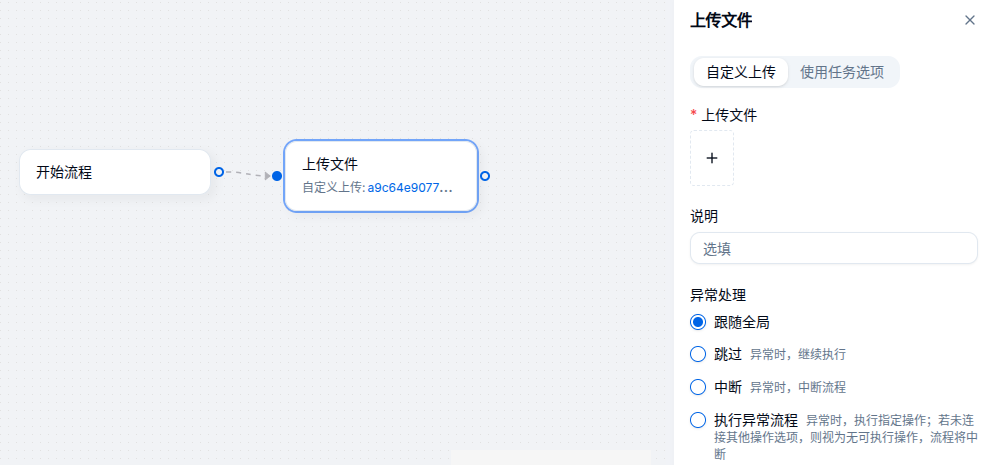Click the 上传文件 panel title heading
The height and width of the screenshot is (465, 990).
[721, 20]
